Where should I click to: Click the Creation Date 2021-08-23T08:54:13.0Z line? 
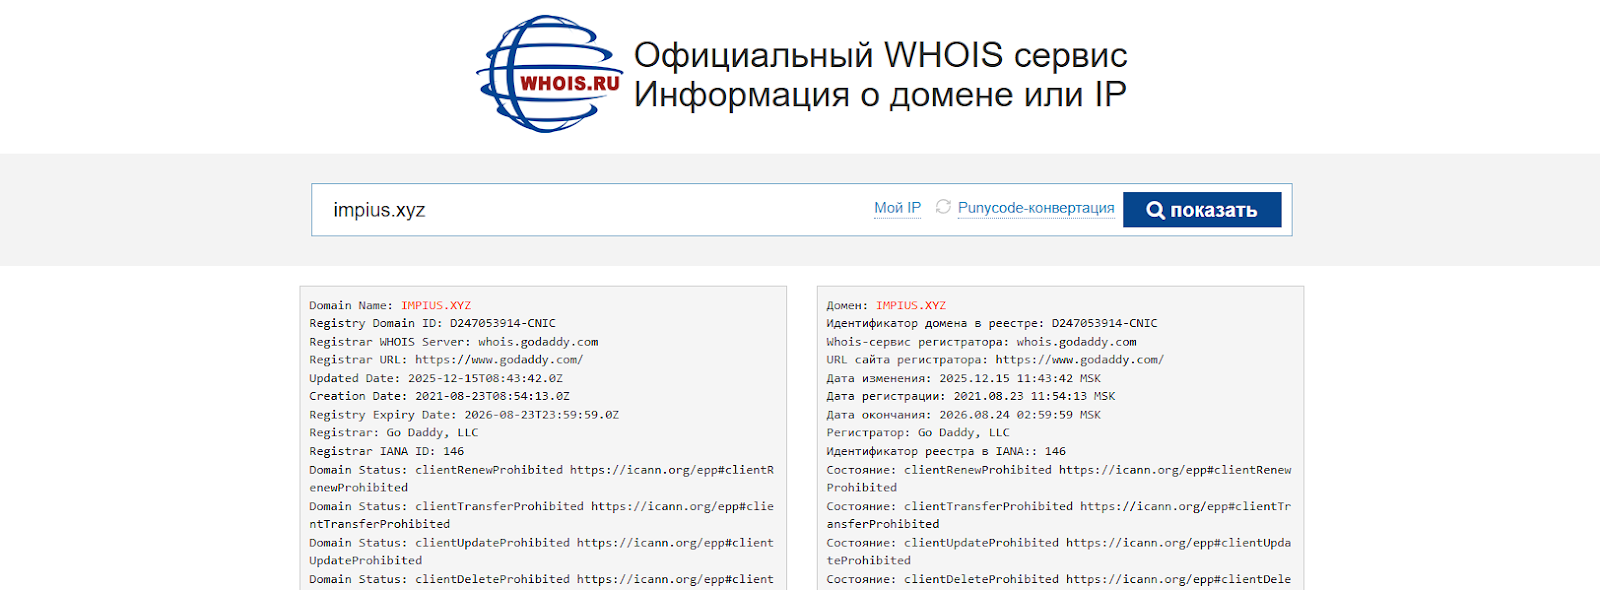439,397
